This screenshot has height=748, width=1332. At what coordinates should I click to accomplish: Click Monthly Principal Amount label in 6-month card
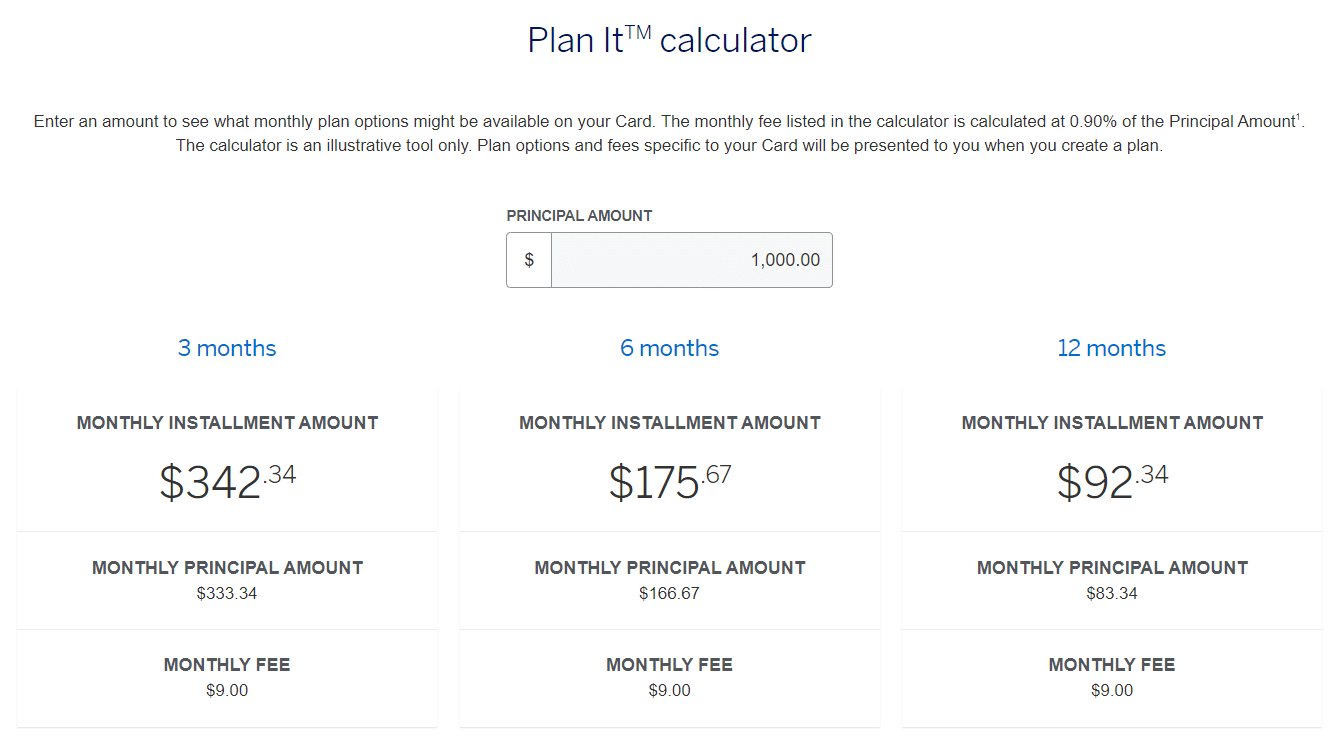[x=669, y=568]
